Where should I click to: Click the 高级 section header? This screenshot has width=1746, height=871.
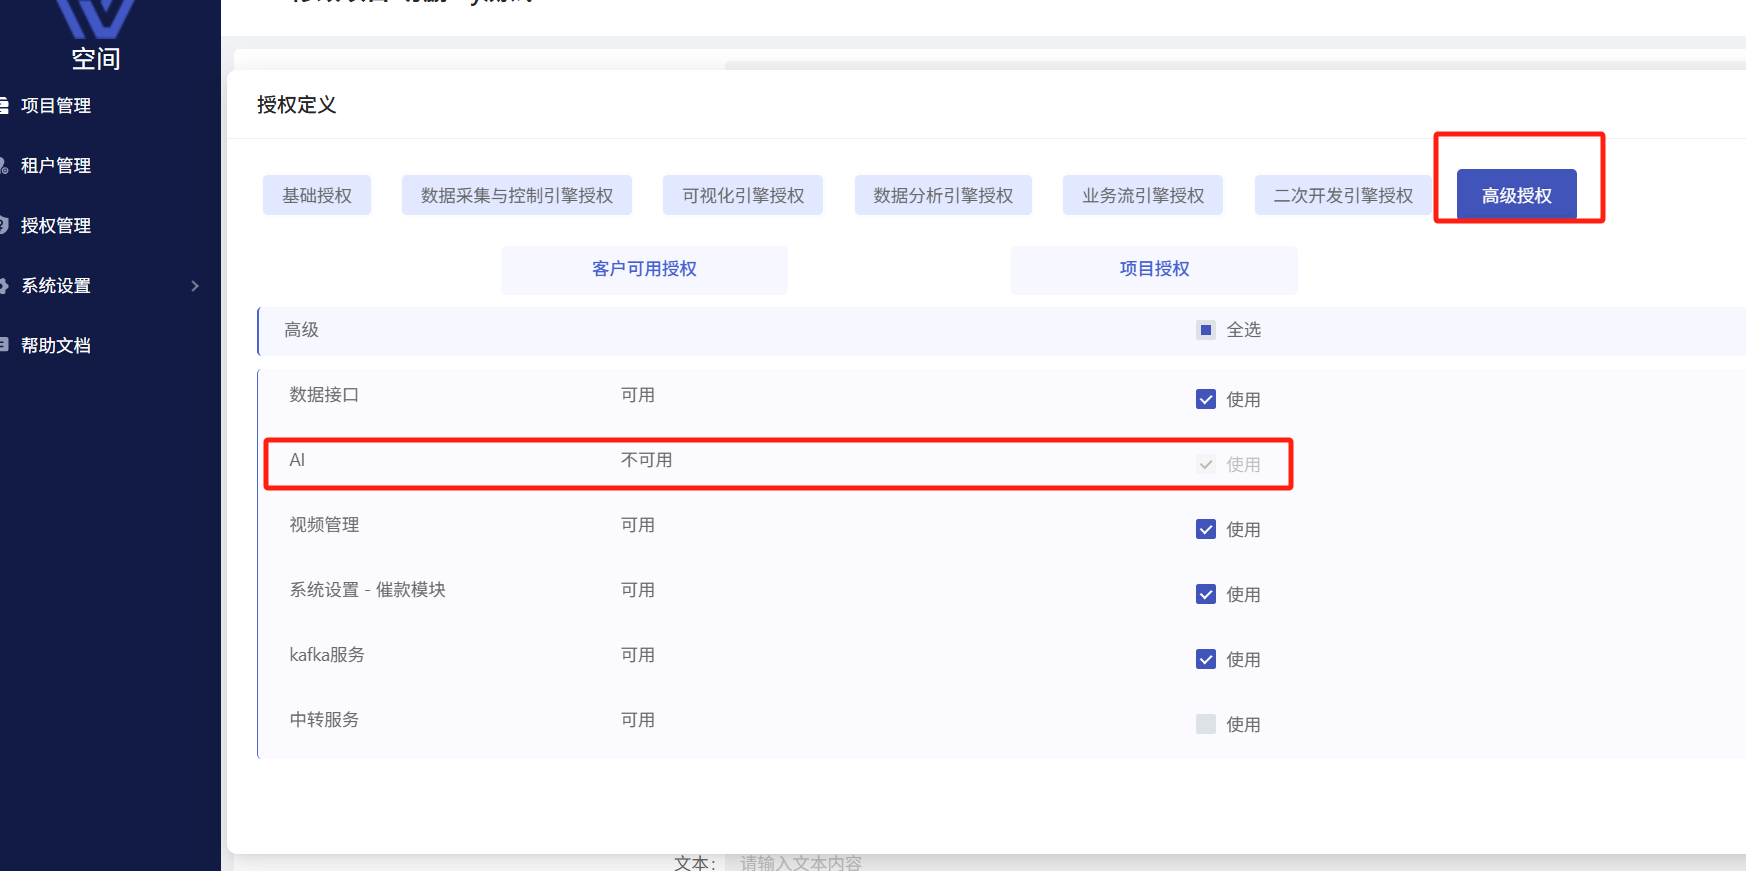(x=301, y=330)
